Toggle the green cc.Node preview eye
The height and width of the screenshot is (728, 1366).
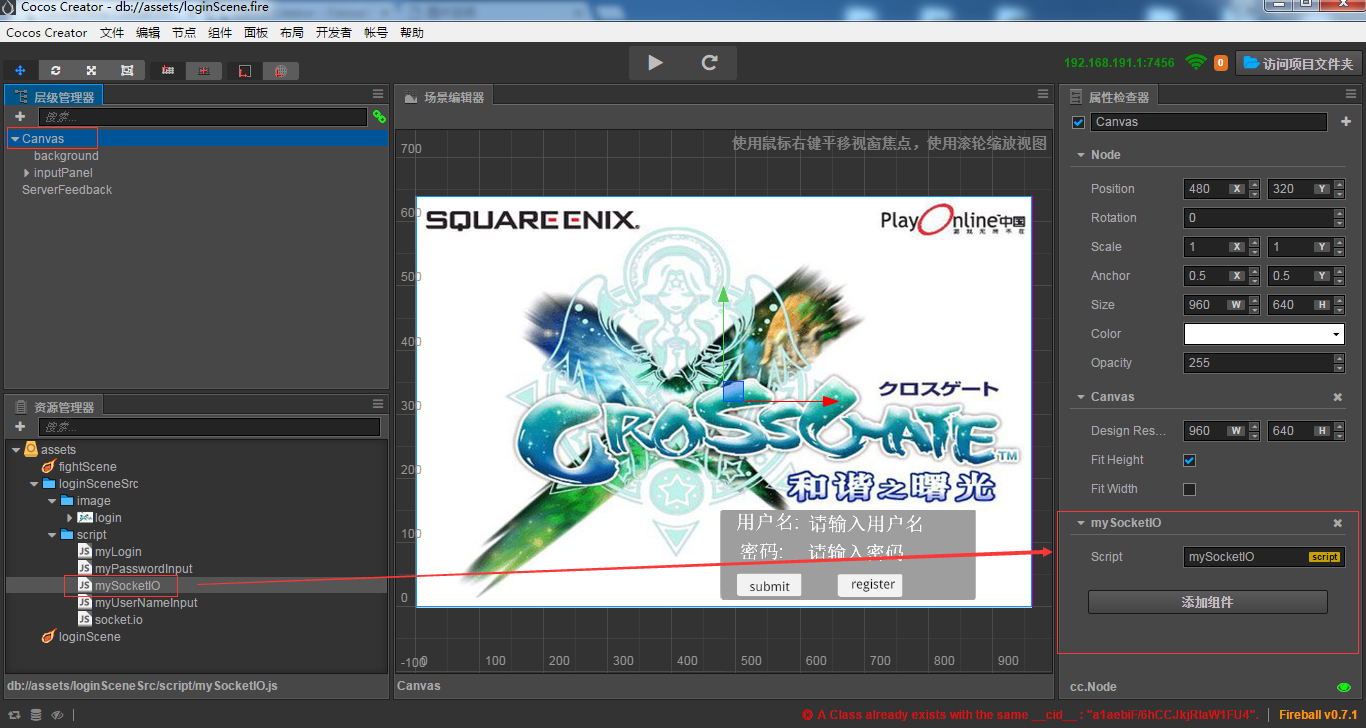coord(1344,687)
